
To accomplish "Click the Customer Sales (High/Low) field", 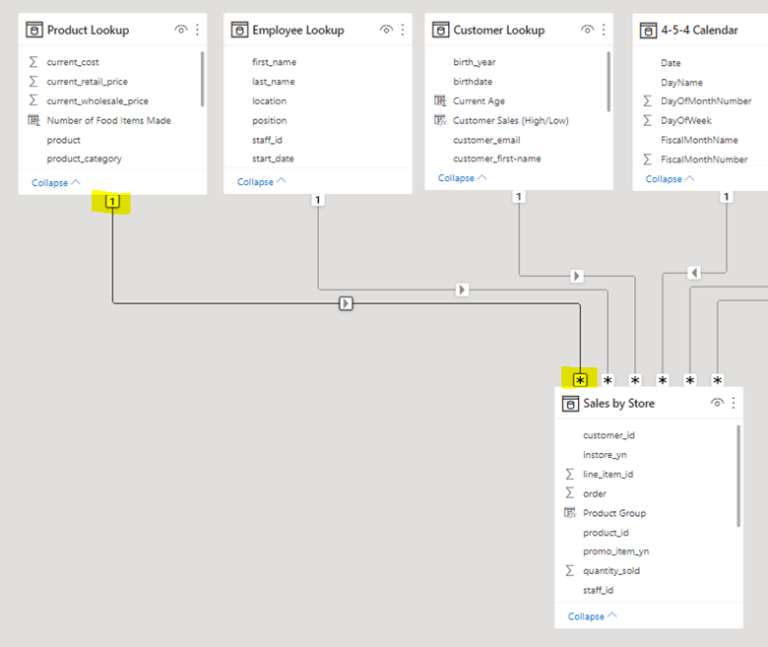I will point(511,120).
